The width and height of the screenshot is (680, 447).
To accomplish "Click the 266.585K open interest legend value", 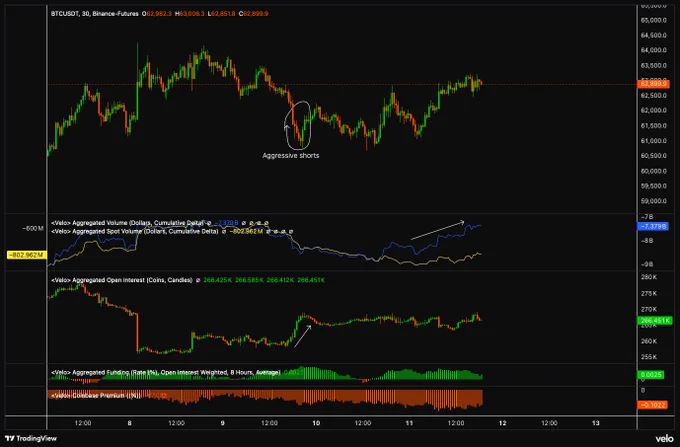I will (249, 280).
